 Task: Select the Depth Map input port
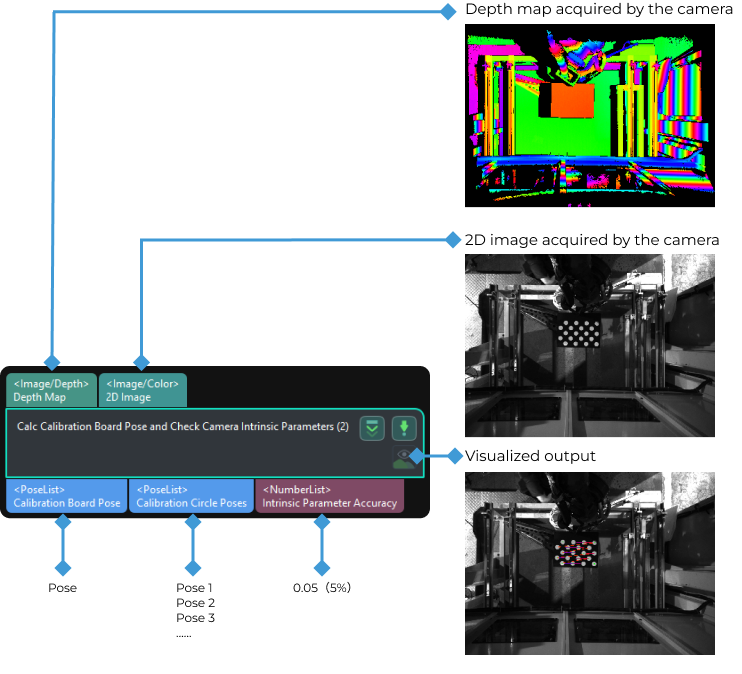point(51,390)
